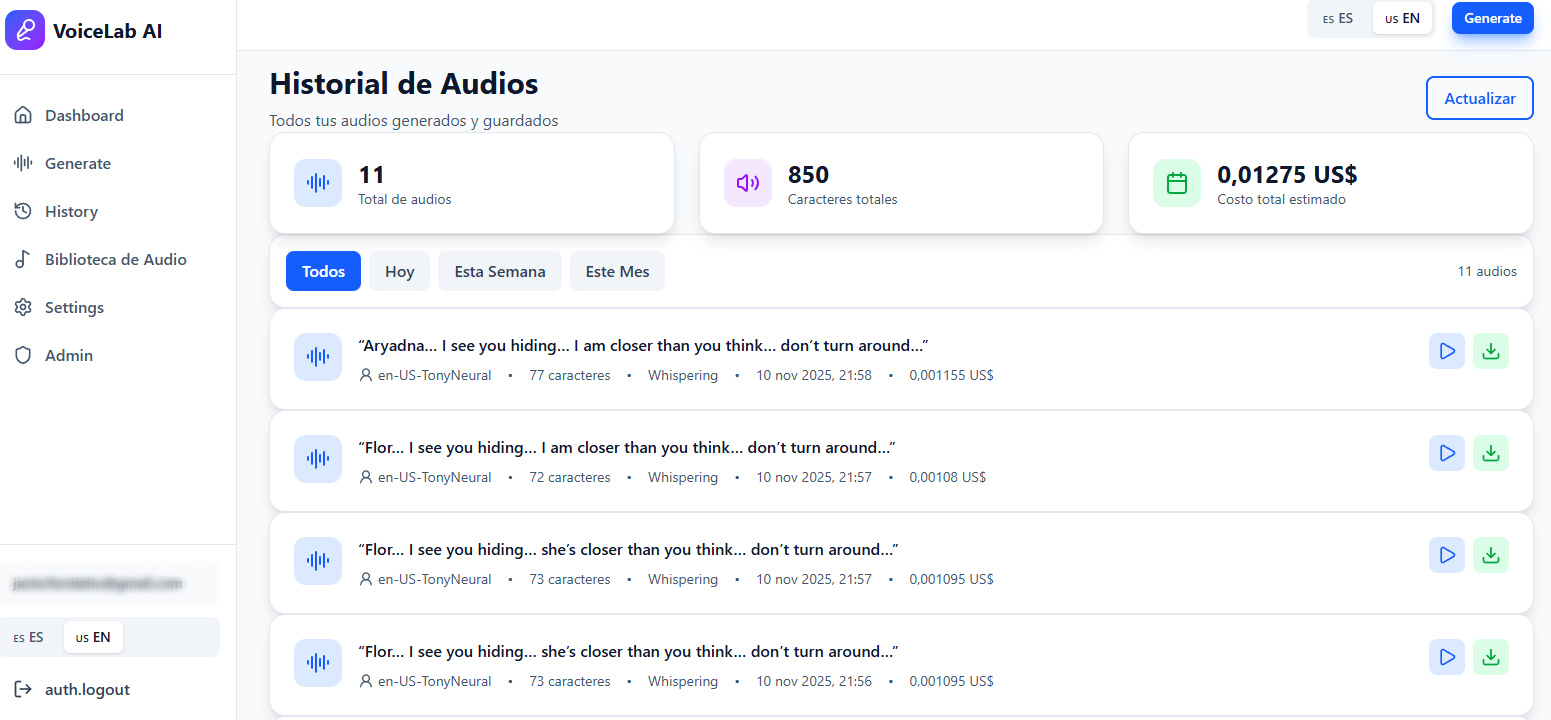Select the Todos filter

[x=323, y=271]
